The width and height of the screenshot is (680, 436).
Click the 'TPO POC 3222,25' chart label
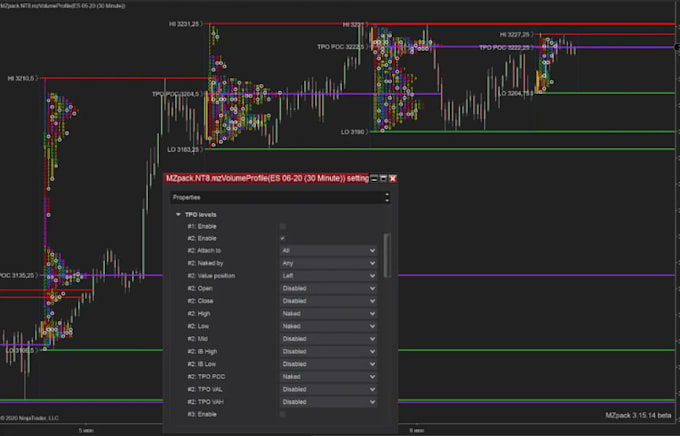(504, 48)
